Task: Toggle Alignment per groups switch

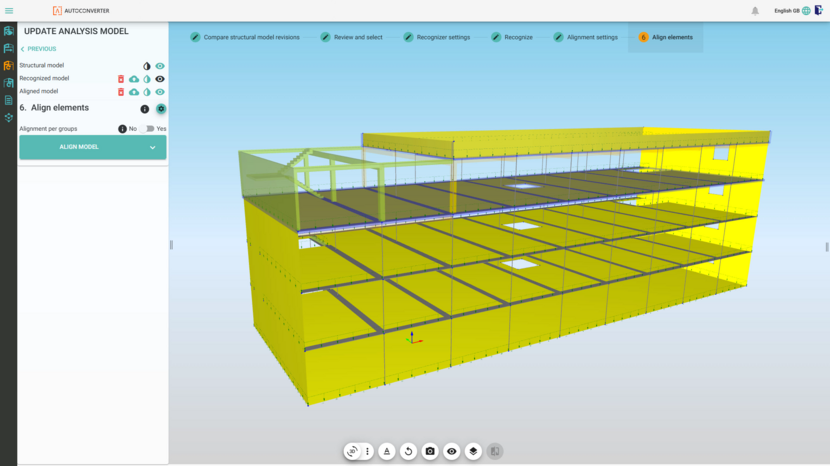Action: (x=148, y=129)
